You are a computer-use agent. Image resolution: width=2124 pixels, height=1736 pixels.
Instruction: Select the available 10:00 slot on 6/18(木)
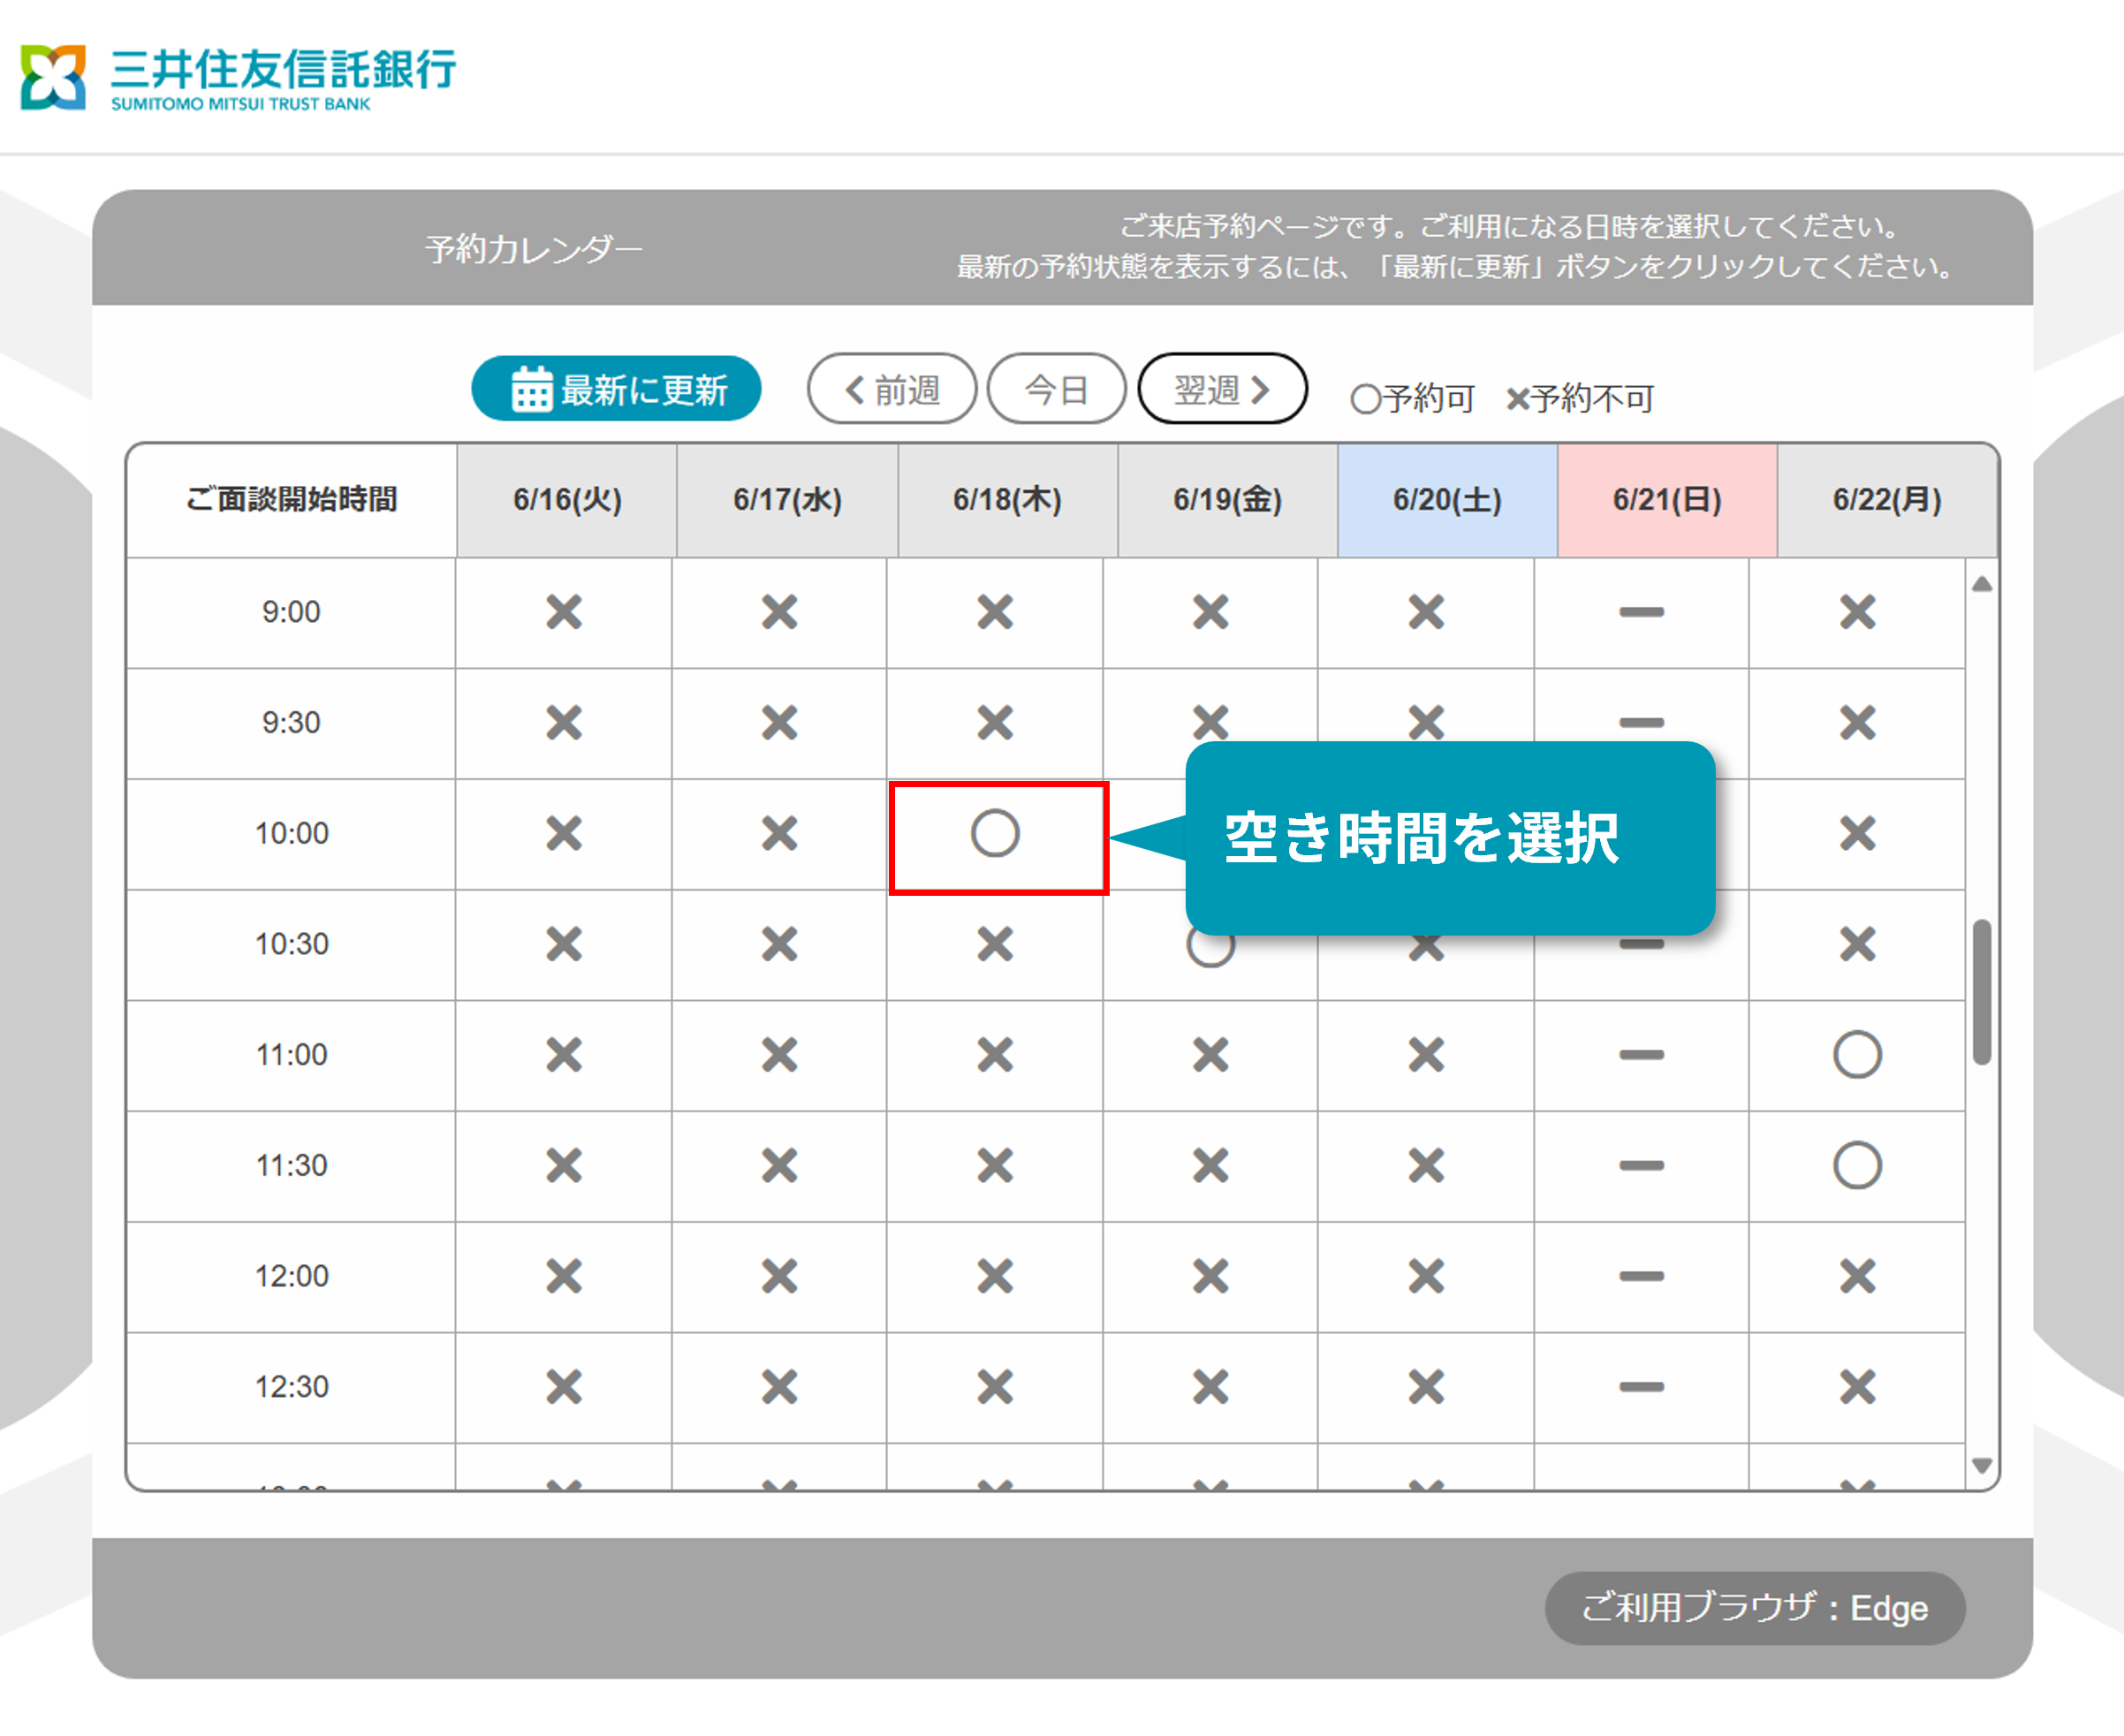[x=995, y=833]
